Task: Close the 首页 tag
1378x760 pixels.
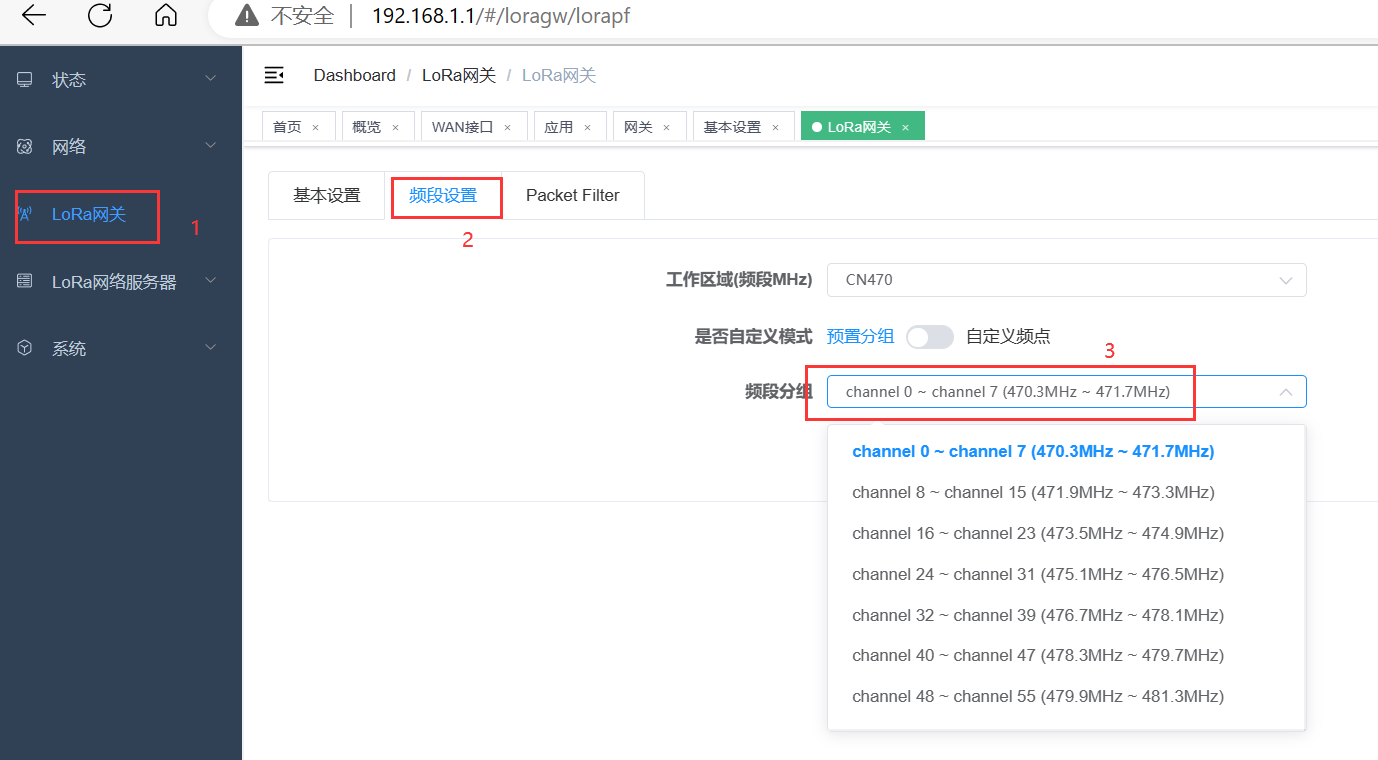Action: click(x=315, y=127)
